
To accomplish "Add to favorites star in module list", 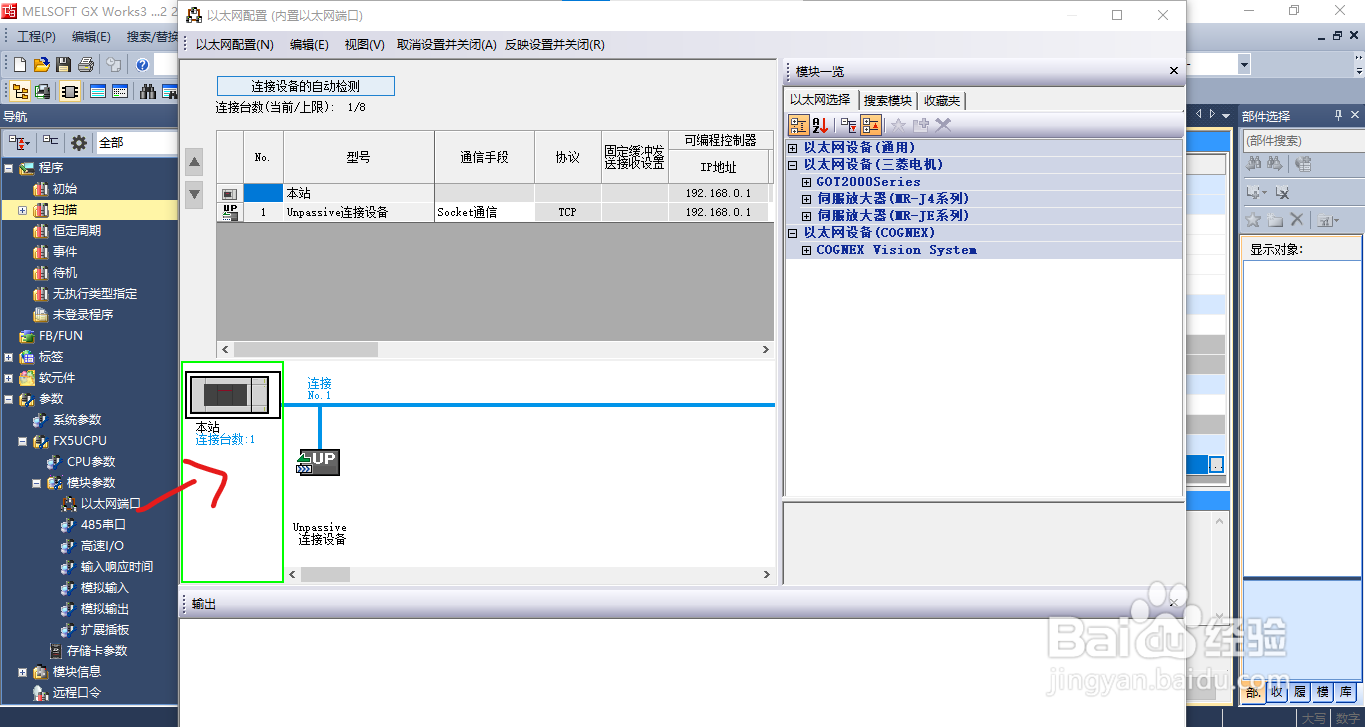I will click(x=898, y=125).
